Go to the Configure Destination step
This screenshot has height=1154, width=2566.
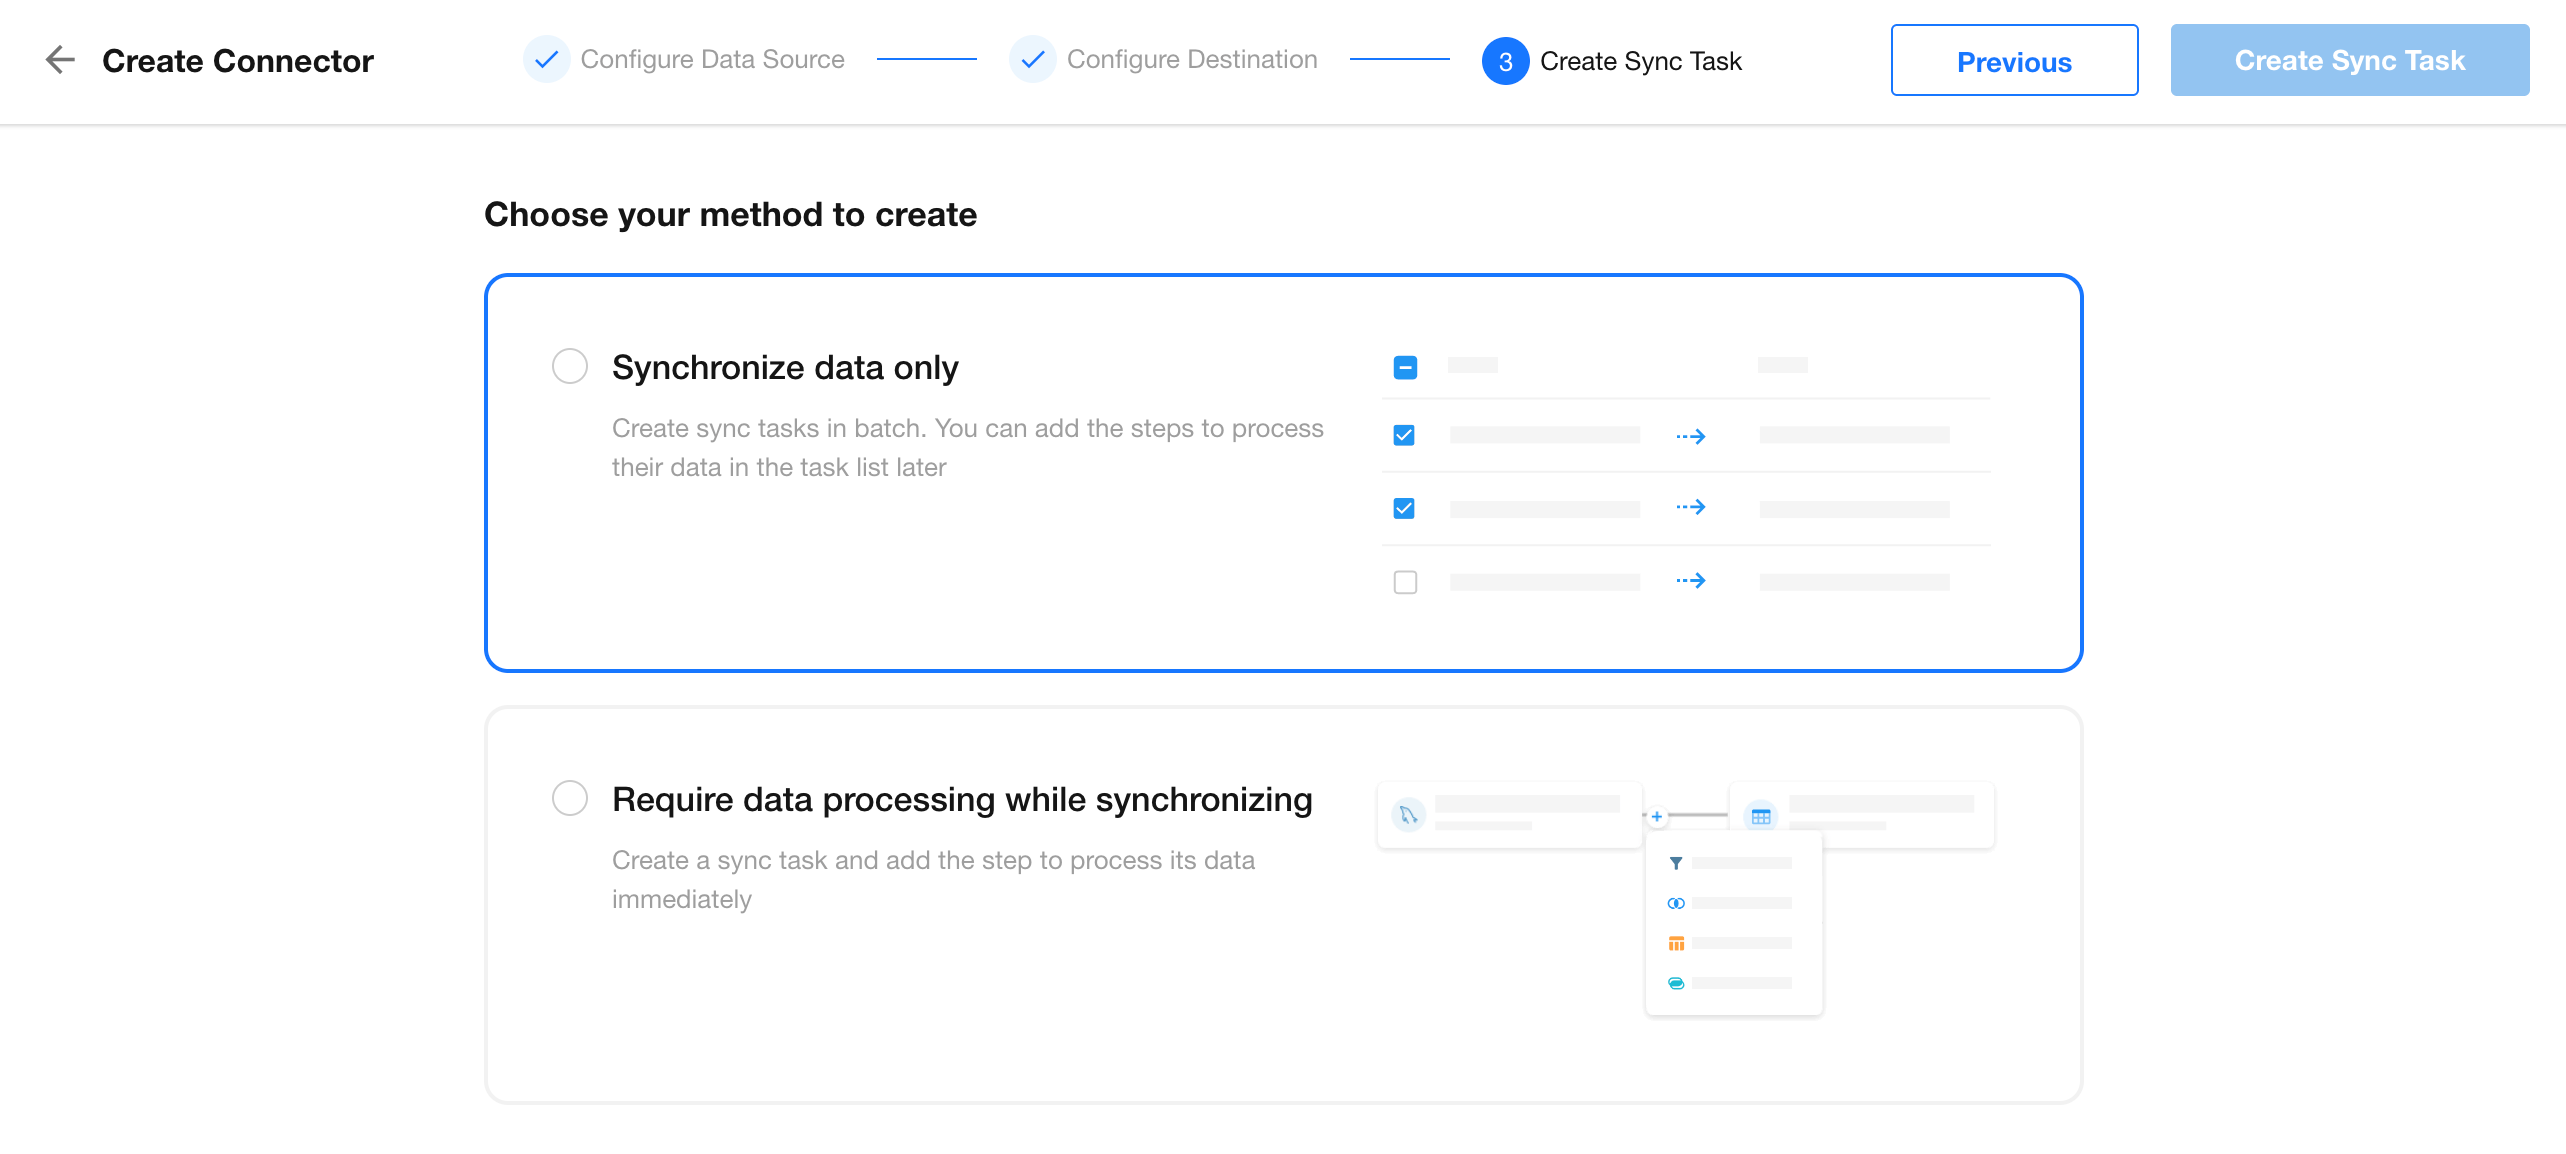point(1192,60)
